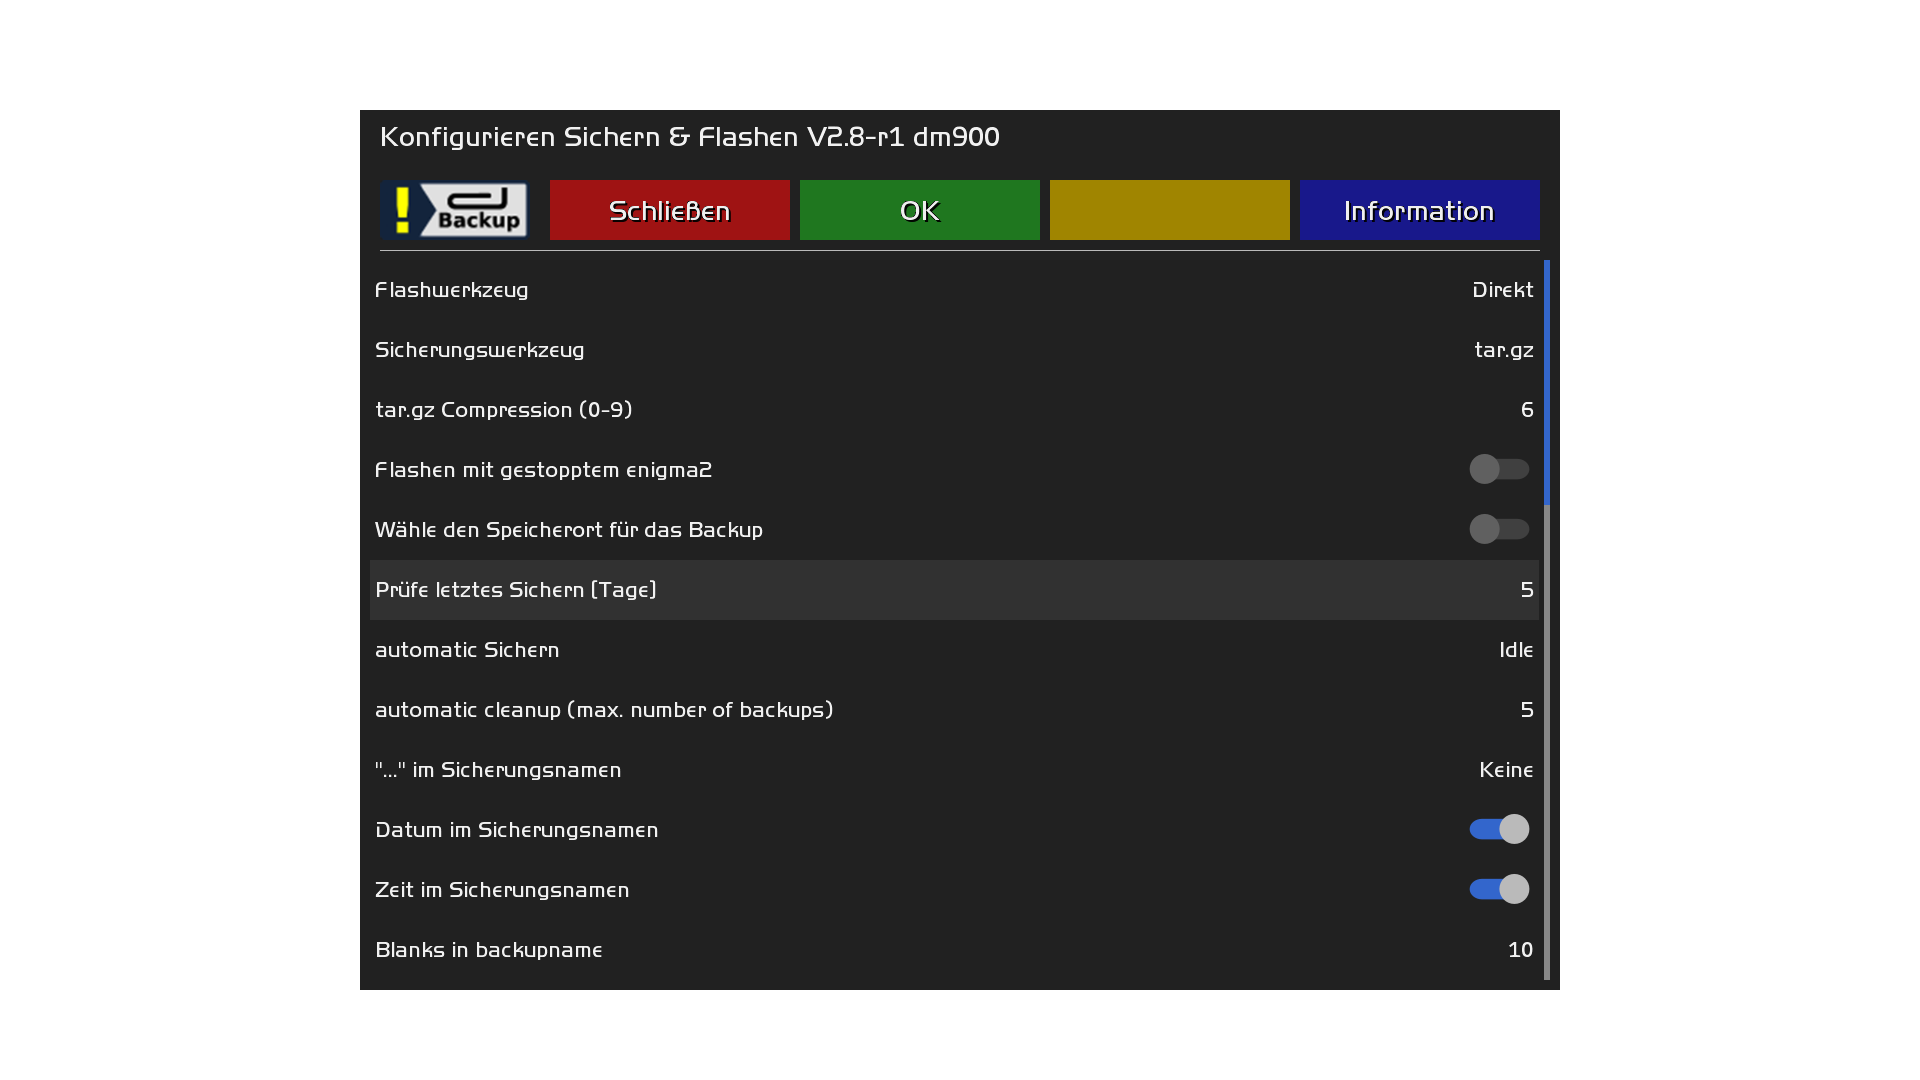Select tar.gz Compression (0-9) row
This screenshot has height=1080, width=1920.
(504, 410)
